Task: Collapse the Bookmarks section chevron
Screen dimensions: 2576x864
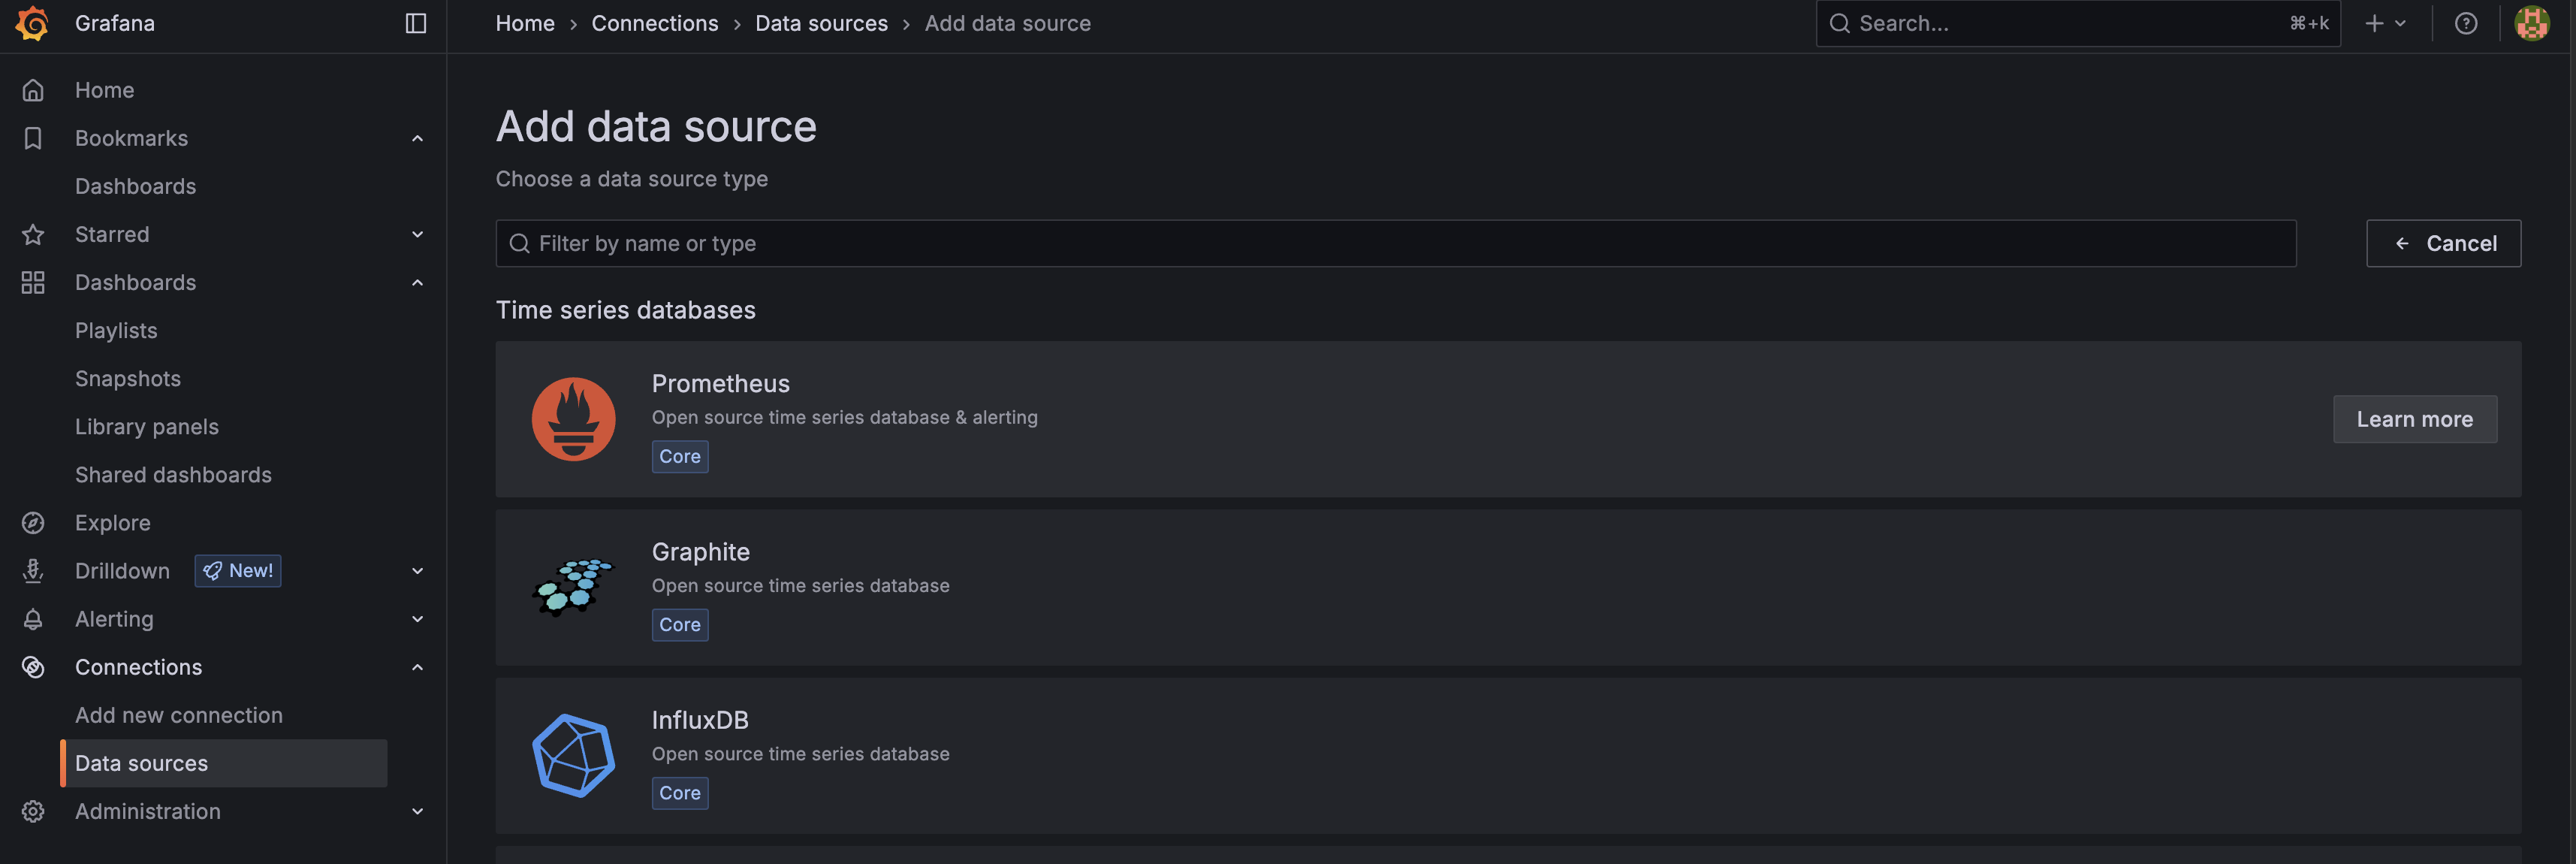Action: (x=417, y=138)
